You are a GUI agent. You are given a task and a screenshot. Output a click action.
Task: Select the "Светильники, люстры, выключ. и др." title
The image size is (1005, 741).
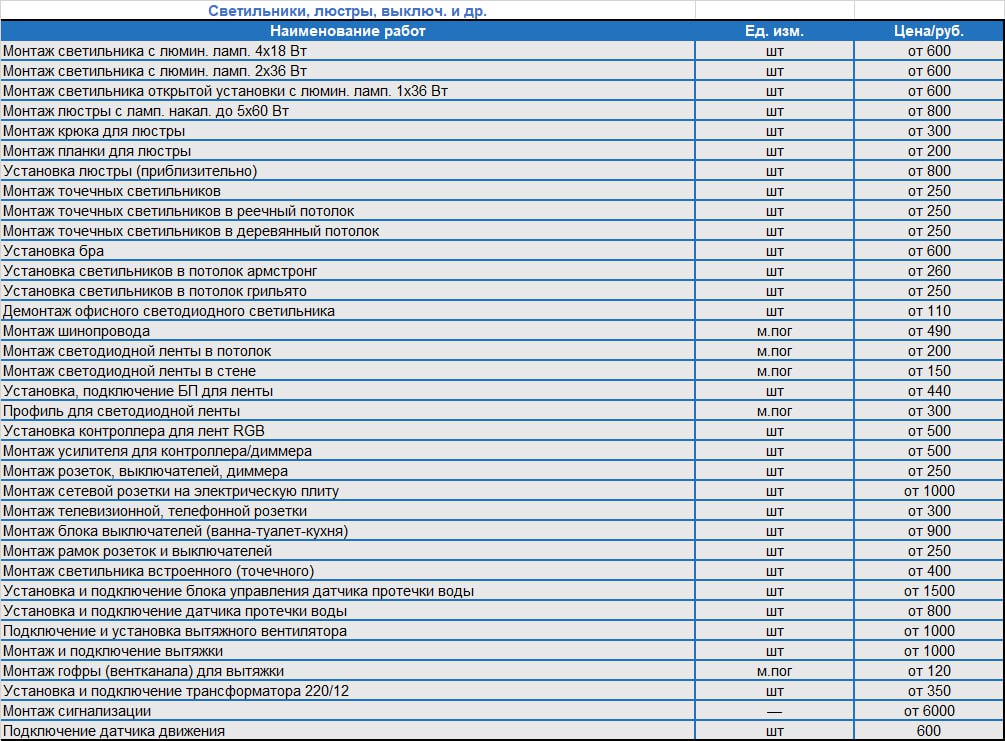click(347, 11)
